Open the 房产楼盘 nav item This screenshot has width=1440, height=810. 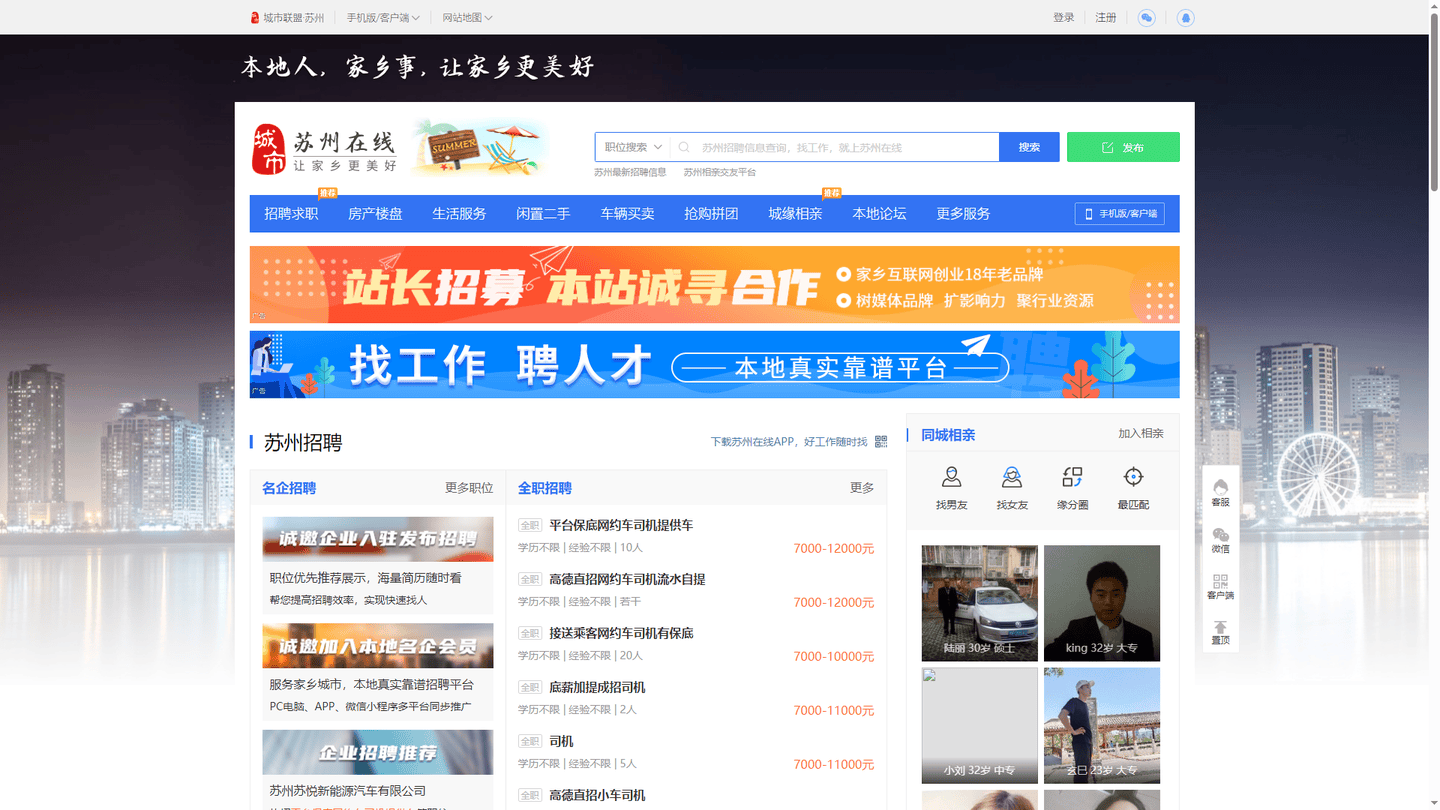tap(375, 214)
